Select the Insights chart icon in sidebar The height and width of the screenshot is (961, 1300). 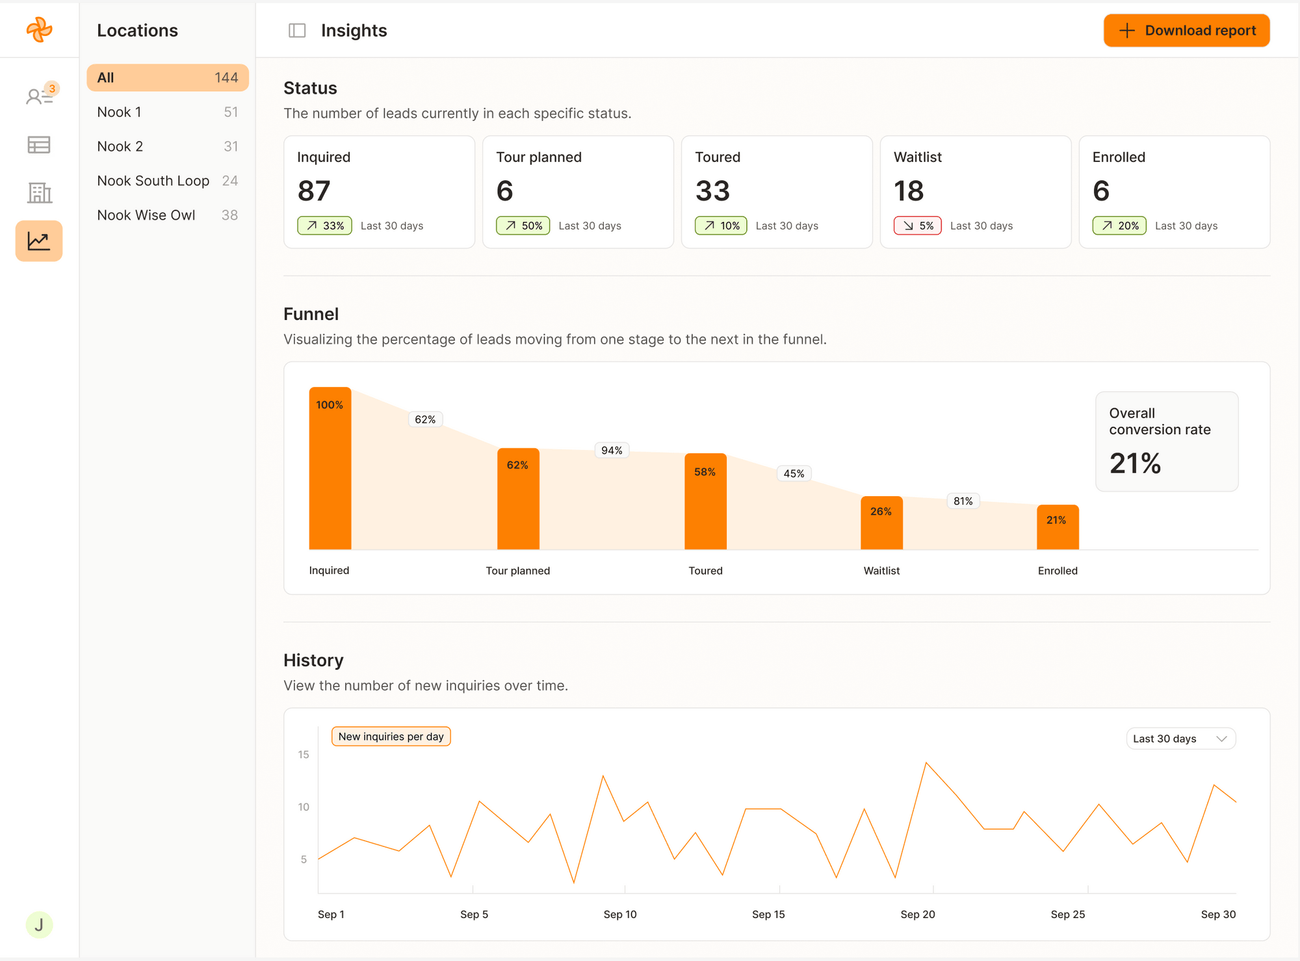point(39,241)
